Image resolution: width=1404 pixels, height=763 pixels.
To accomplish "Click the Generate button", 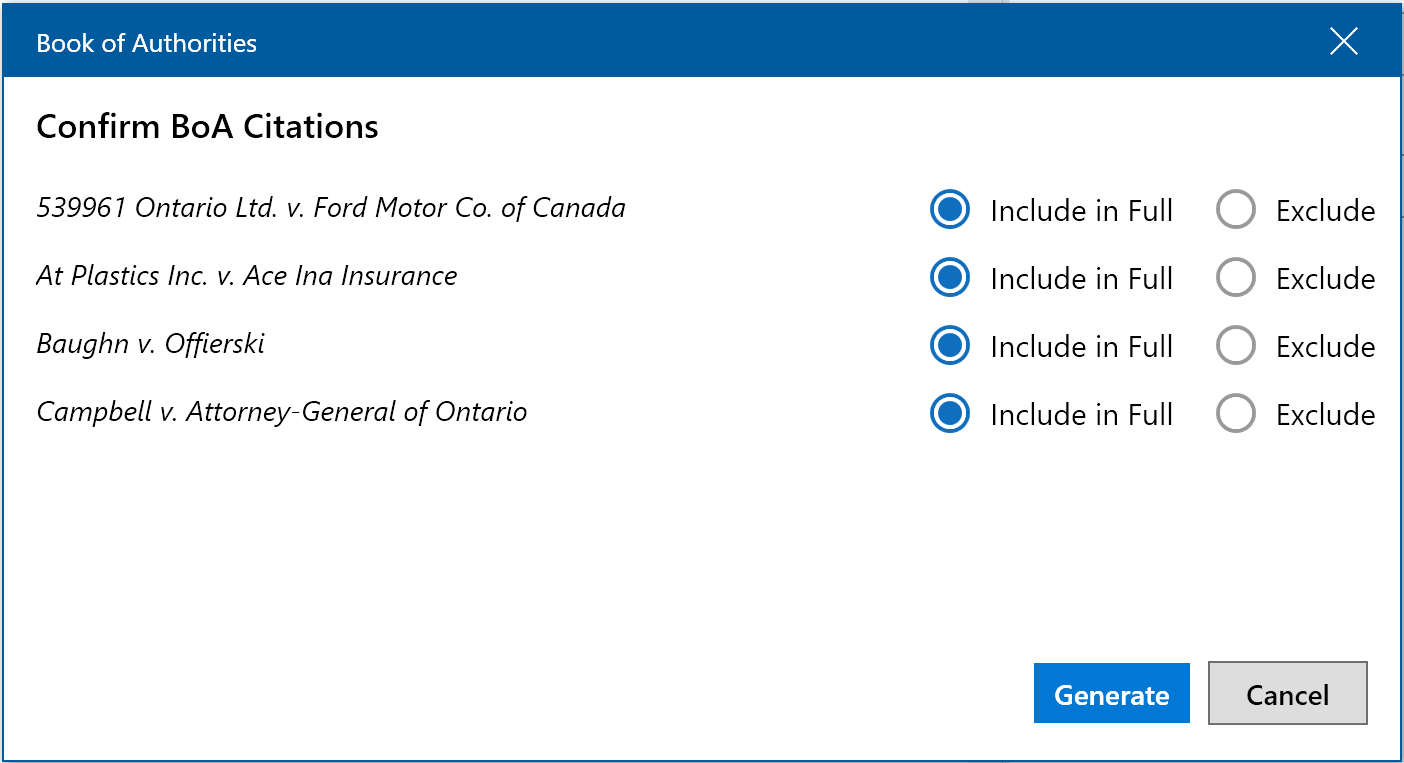I will tap(1111, 693).
